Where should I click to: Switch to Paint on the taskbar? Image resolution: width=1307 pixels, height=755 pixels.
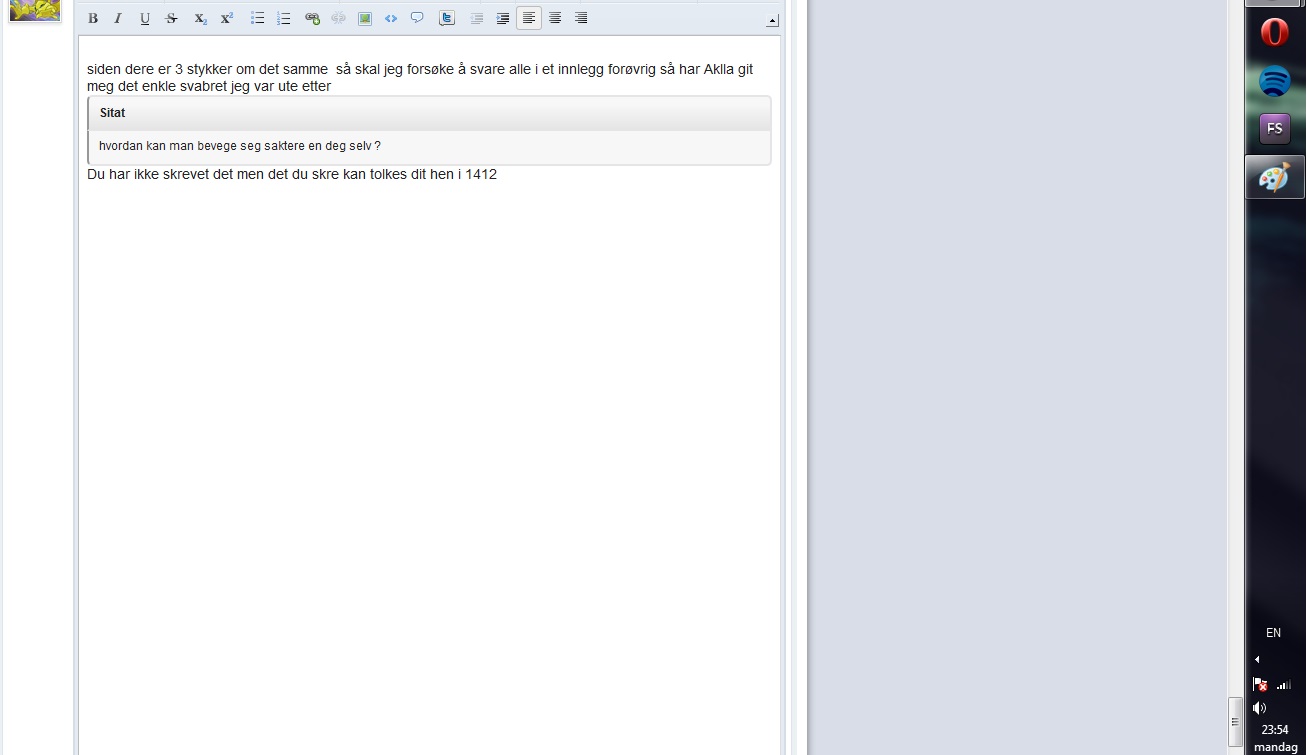[x=1275, y=177]
